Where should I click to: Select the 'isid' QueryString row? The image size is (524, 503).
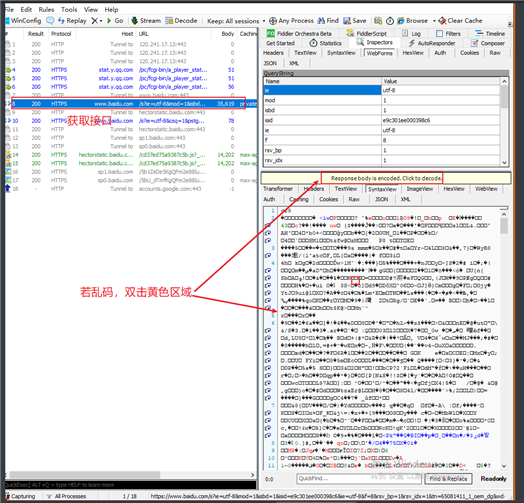382,120
